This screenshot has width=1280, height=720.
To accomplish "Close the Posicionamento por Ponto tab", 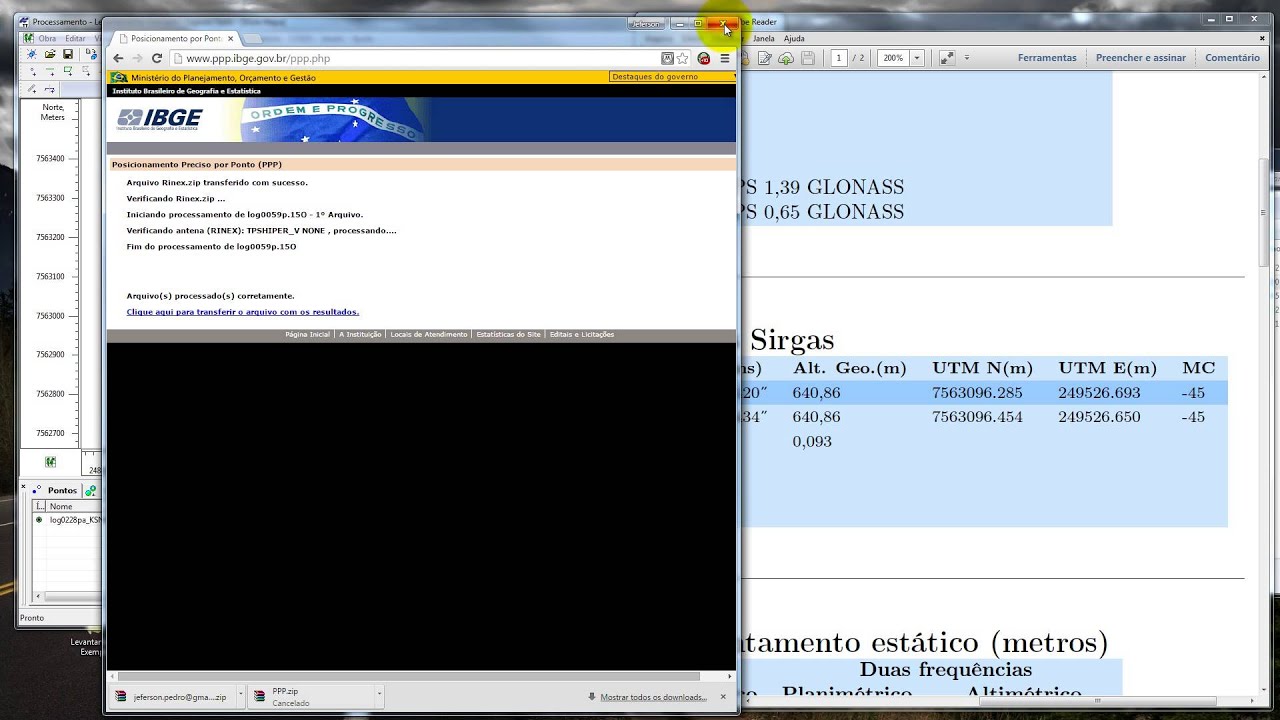I will pyautogui.click(x=230, y=38).
